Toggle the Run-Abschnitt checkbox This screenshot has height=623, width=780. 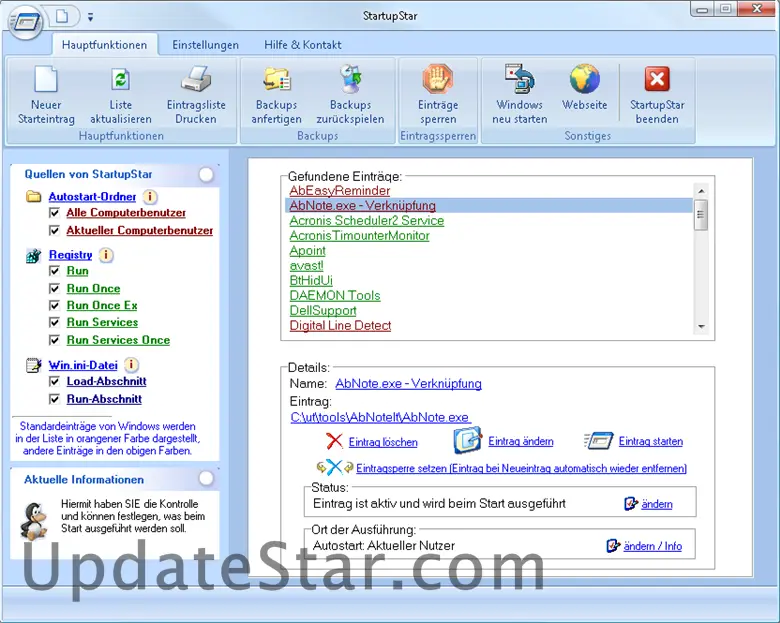click(54, 399)
